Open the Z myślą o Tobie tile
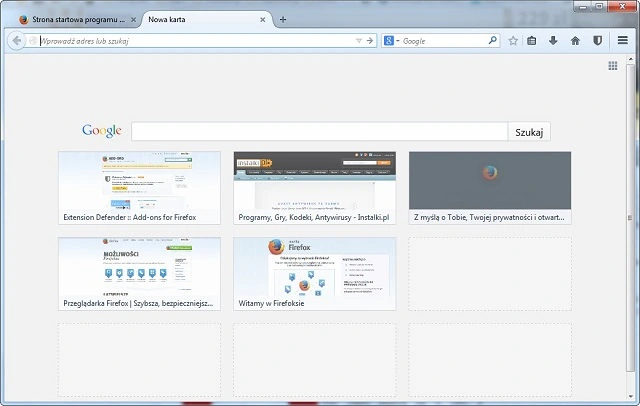This screenshot has width=640, height=406. [490, 188]
